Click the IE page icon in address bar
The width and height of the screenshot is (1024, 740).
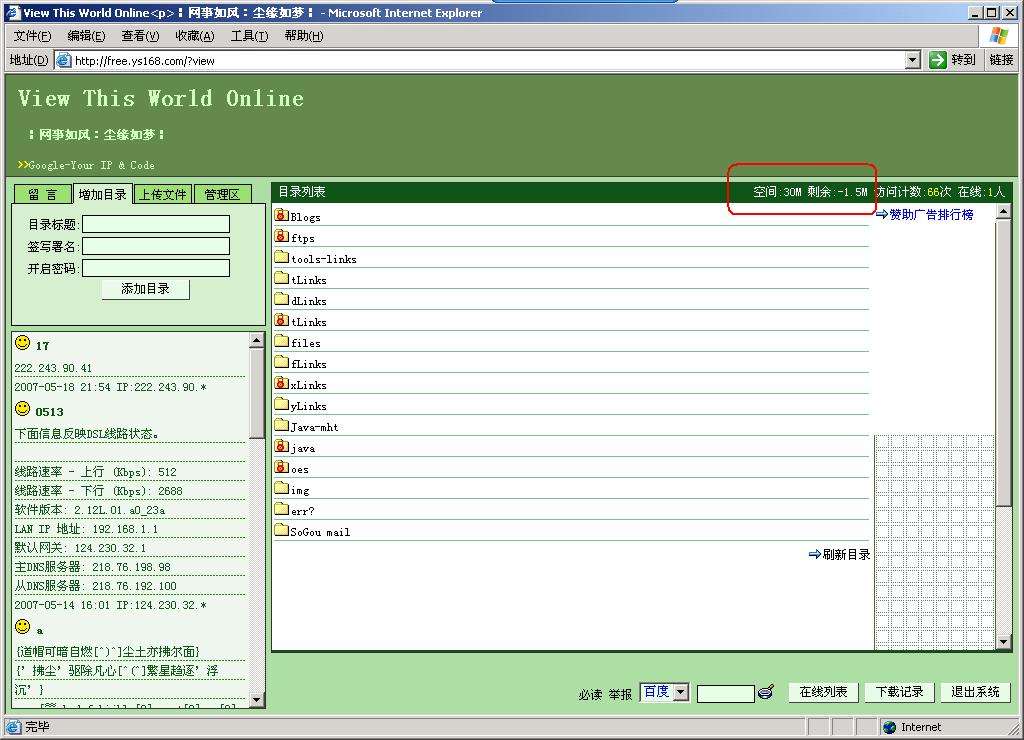point(63,60)
